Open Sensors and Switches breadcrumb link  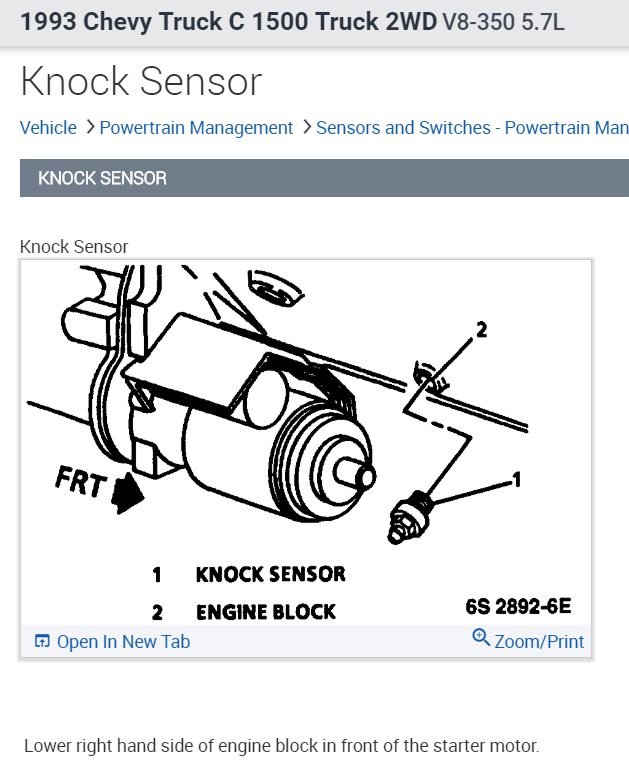click(x=472, y=128)
